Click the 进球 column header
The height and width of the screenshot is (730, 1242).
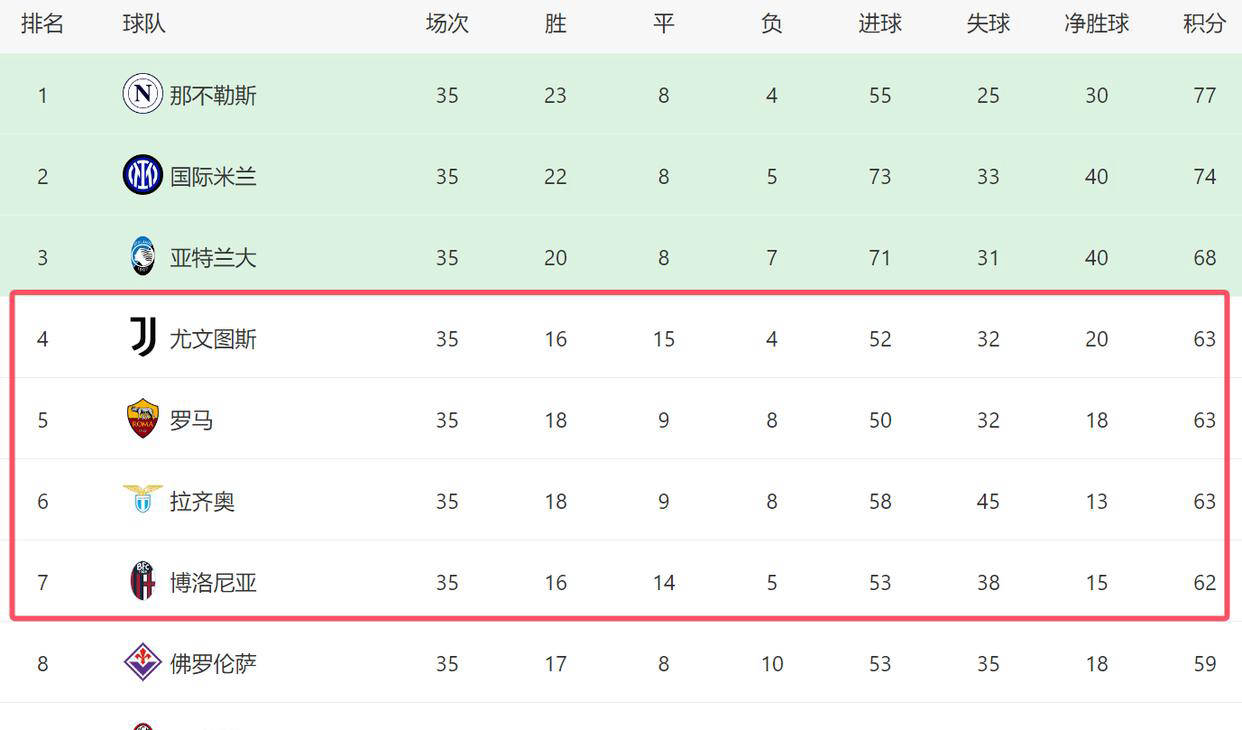pos(880,24)
